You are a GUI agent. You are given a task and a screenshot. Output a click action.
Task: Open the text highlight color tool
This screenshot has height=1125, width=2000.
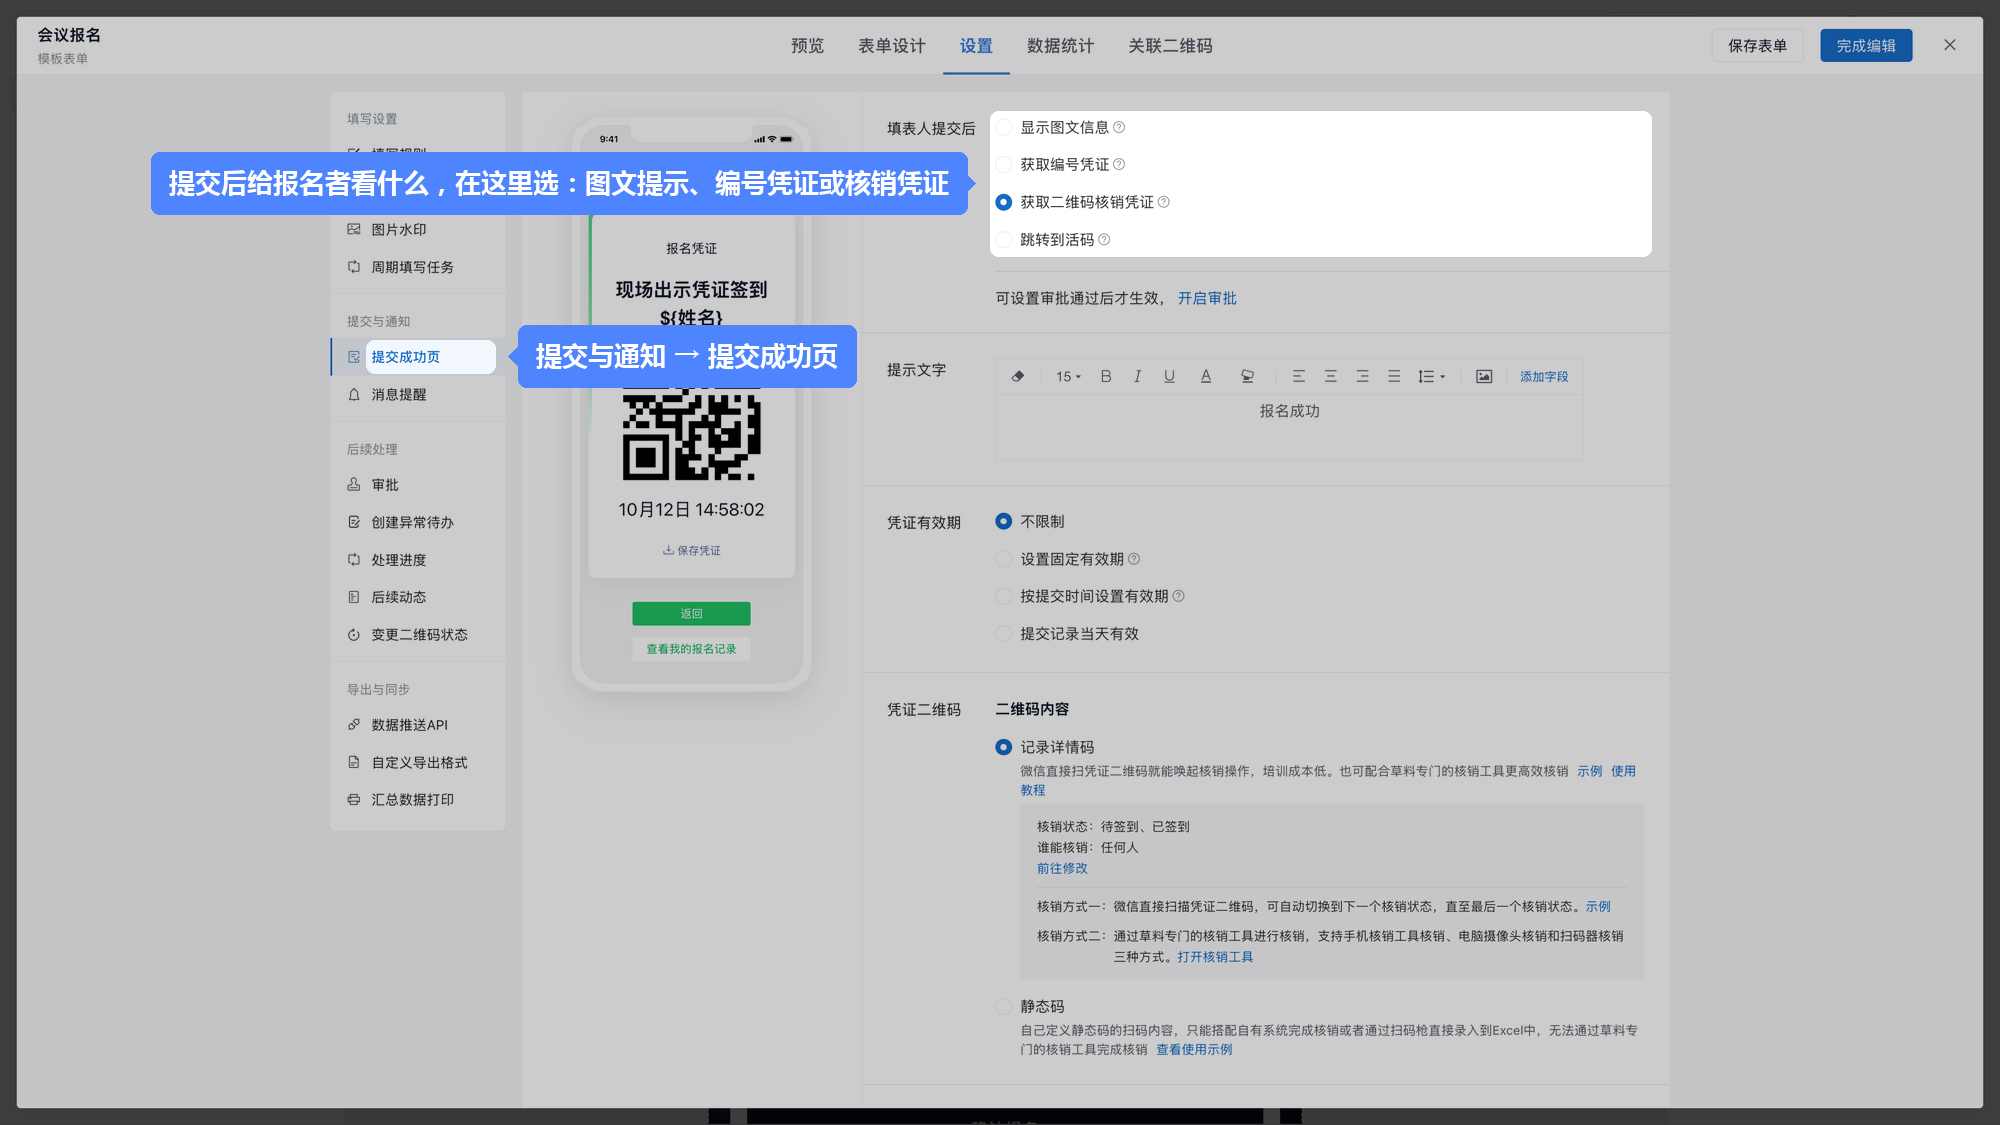click(x=1247, y=376)
